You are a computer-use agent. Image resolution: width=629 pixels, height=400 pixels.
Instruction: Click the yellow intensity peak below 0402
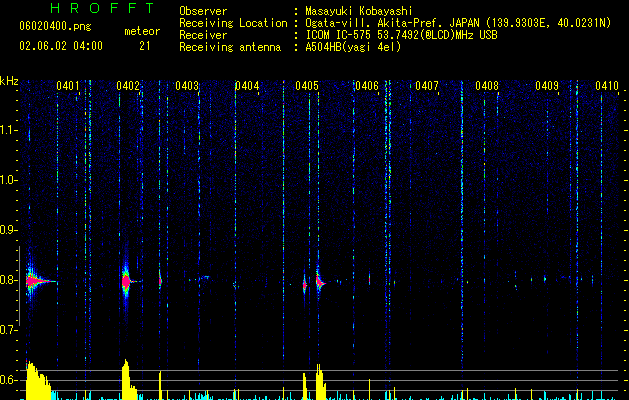click(128, 380)
